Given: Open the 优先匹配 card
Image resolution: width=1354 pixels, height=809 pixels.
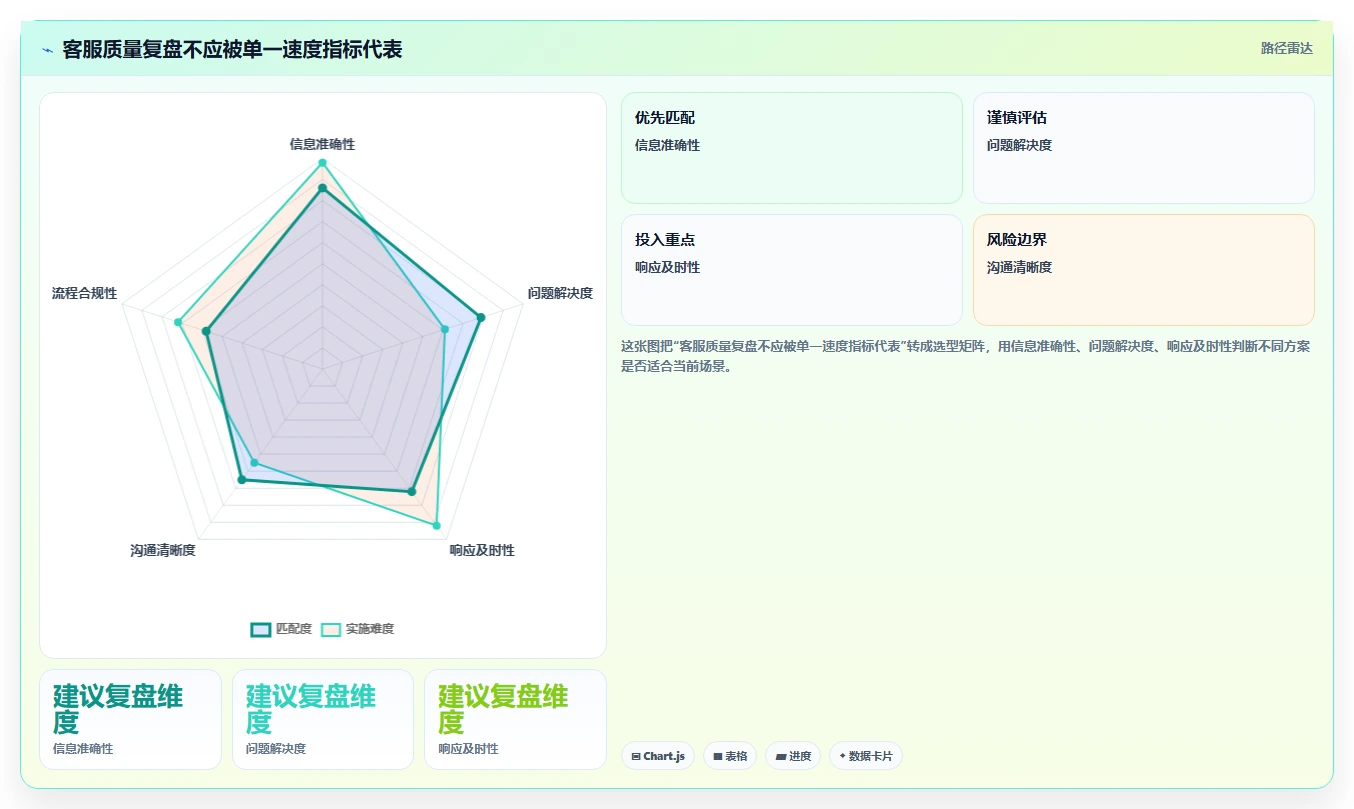Looking at the screenshot, I should (x=792, y=148).
